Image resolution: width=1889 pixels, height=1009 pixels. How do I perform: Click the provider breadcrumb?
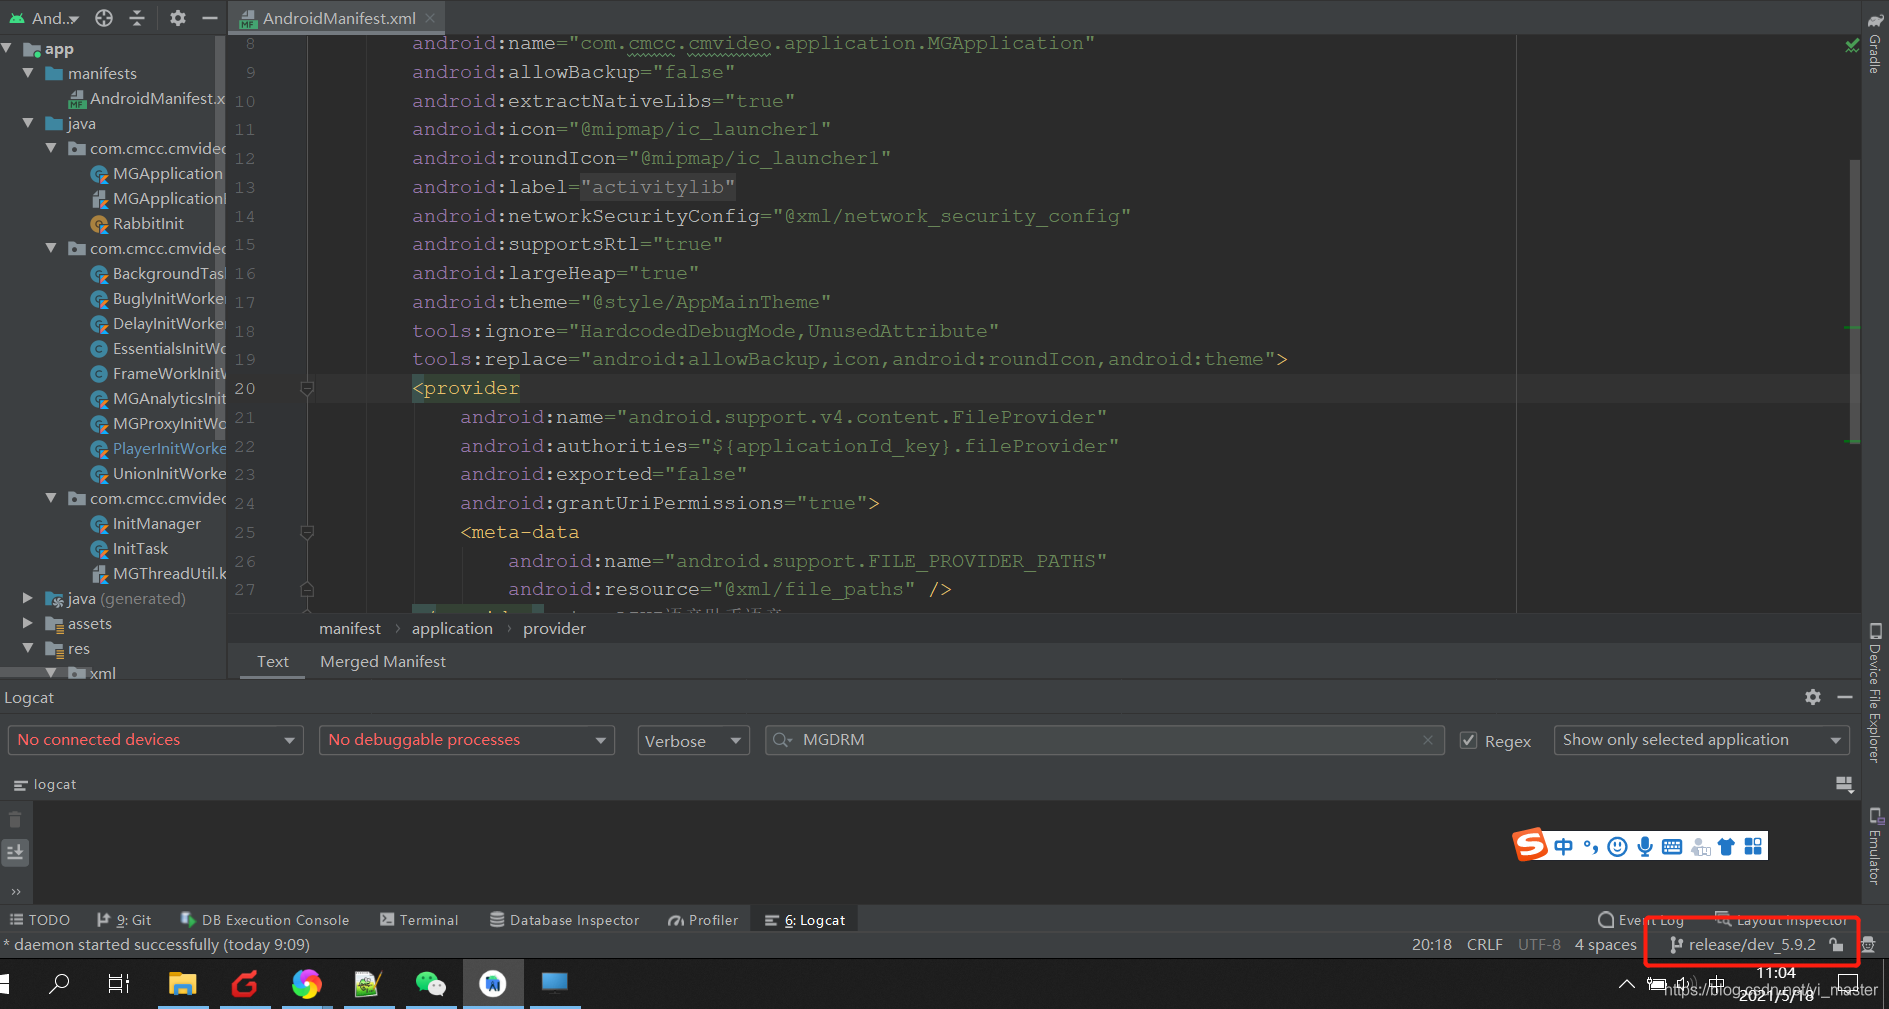(x=554, y=628)
